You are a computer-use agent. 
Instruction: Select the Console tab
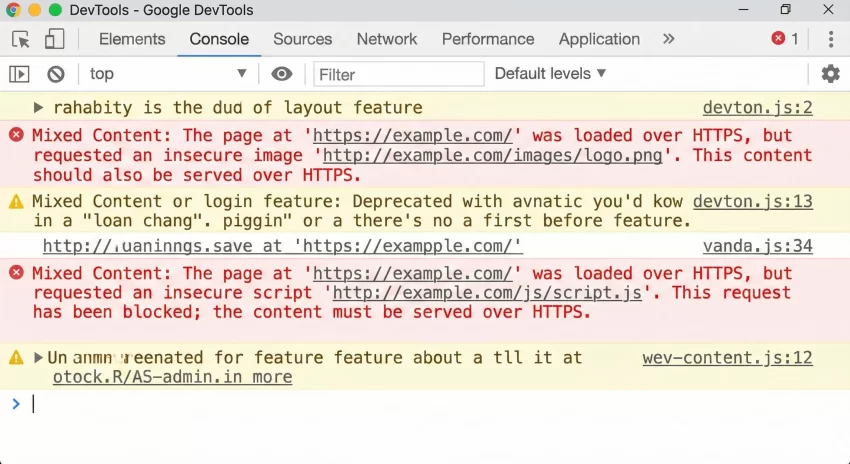pos(219,39)
